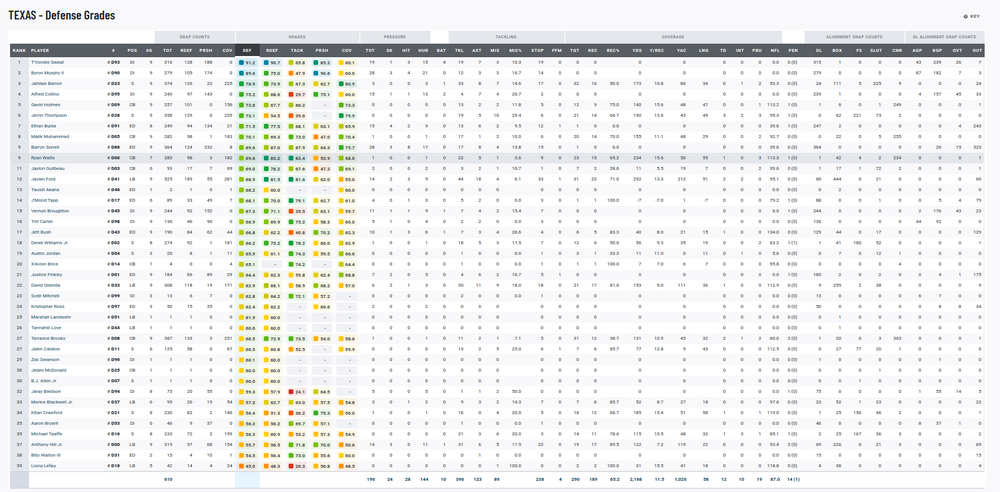
Task: Open Malik Muhammad player link
Action: pyautogui.click(x=49, y=136)
